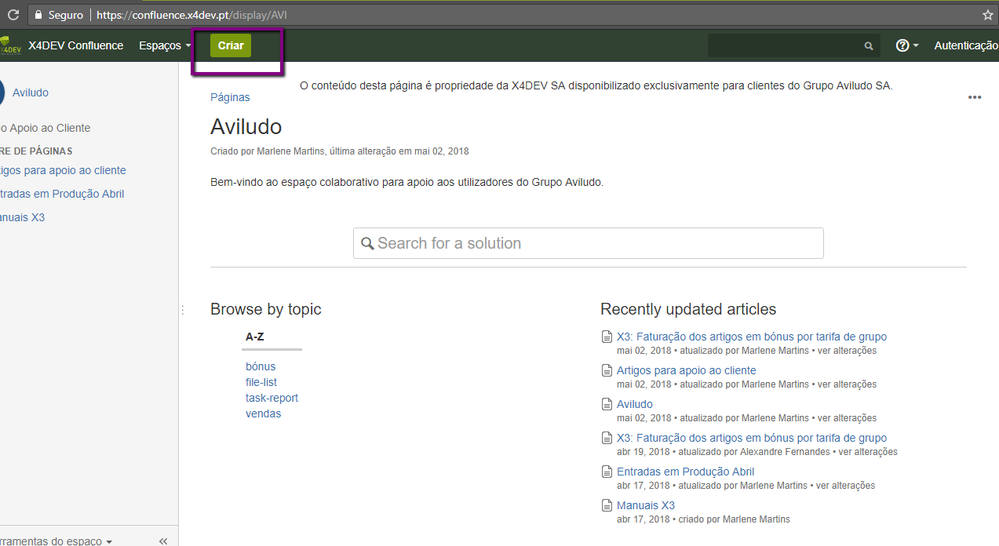
Task: Open the bónus topic label
Action: point(261,366)
